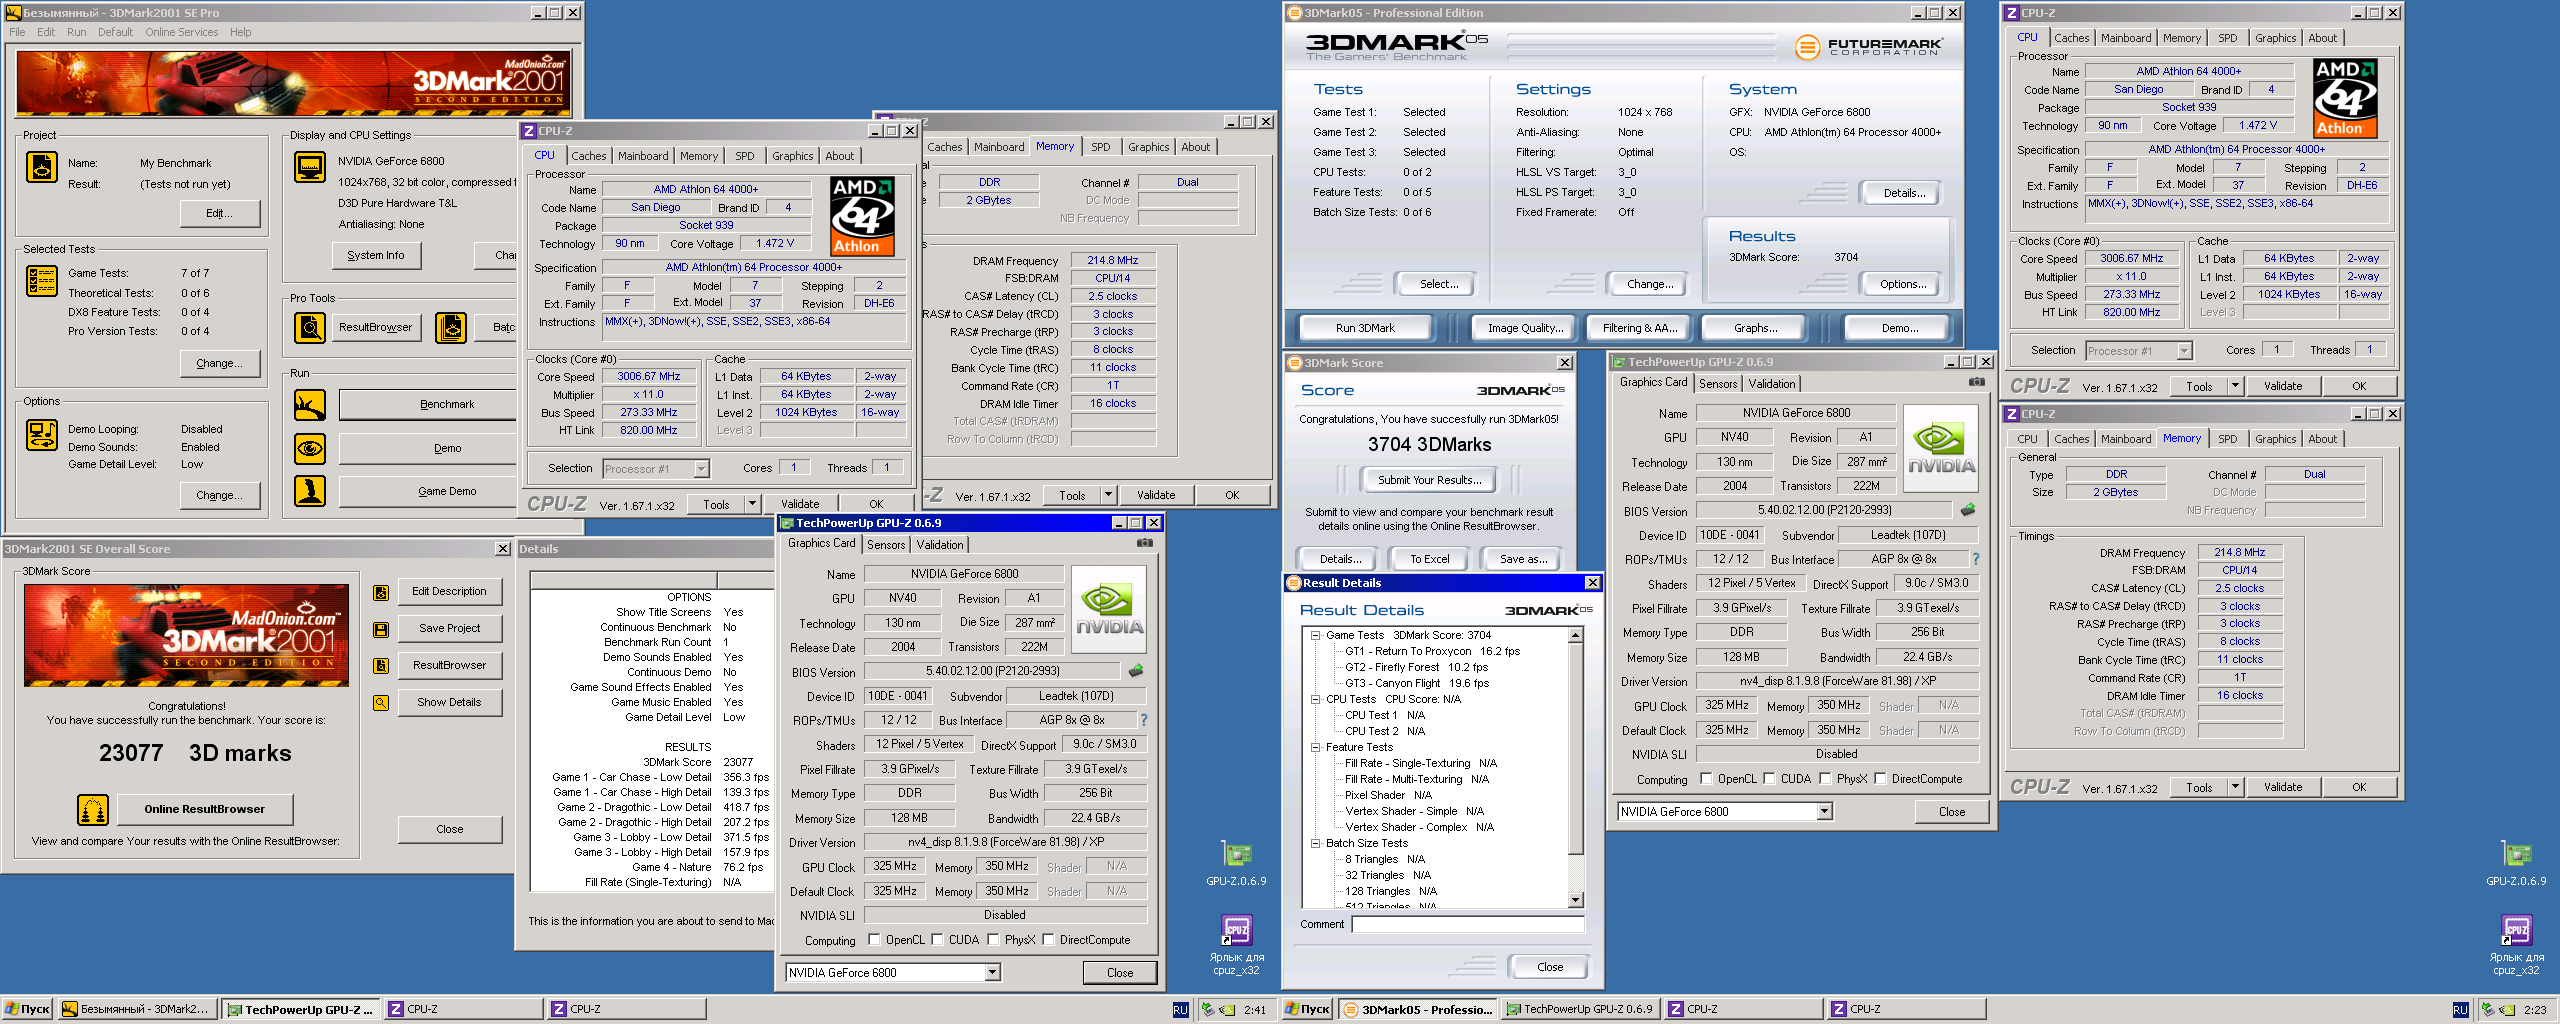This screenshot has width=2560, height=1024.
Task: Click the icon left of the Benchmark button
Action: coord(310,405)
